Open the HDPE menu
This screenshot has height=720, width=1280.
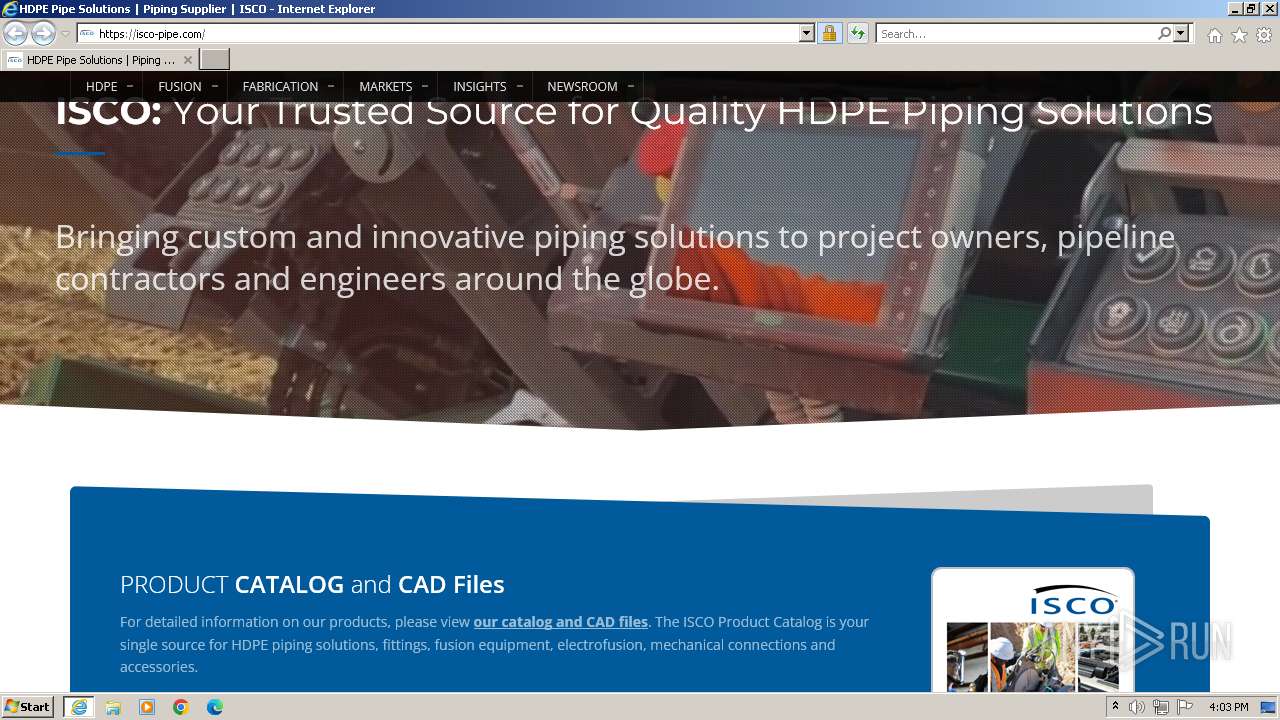[x=102, y=86]
